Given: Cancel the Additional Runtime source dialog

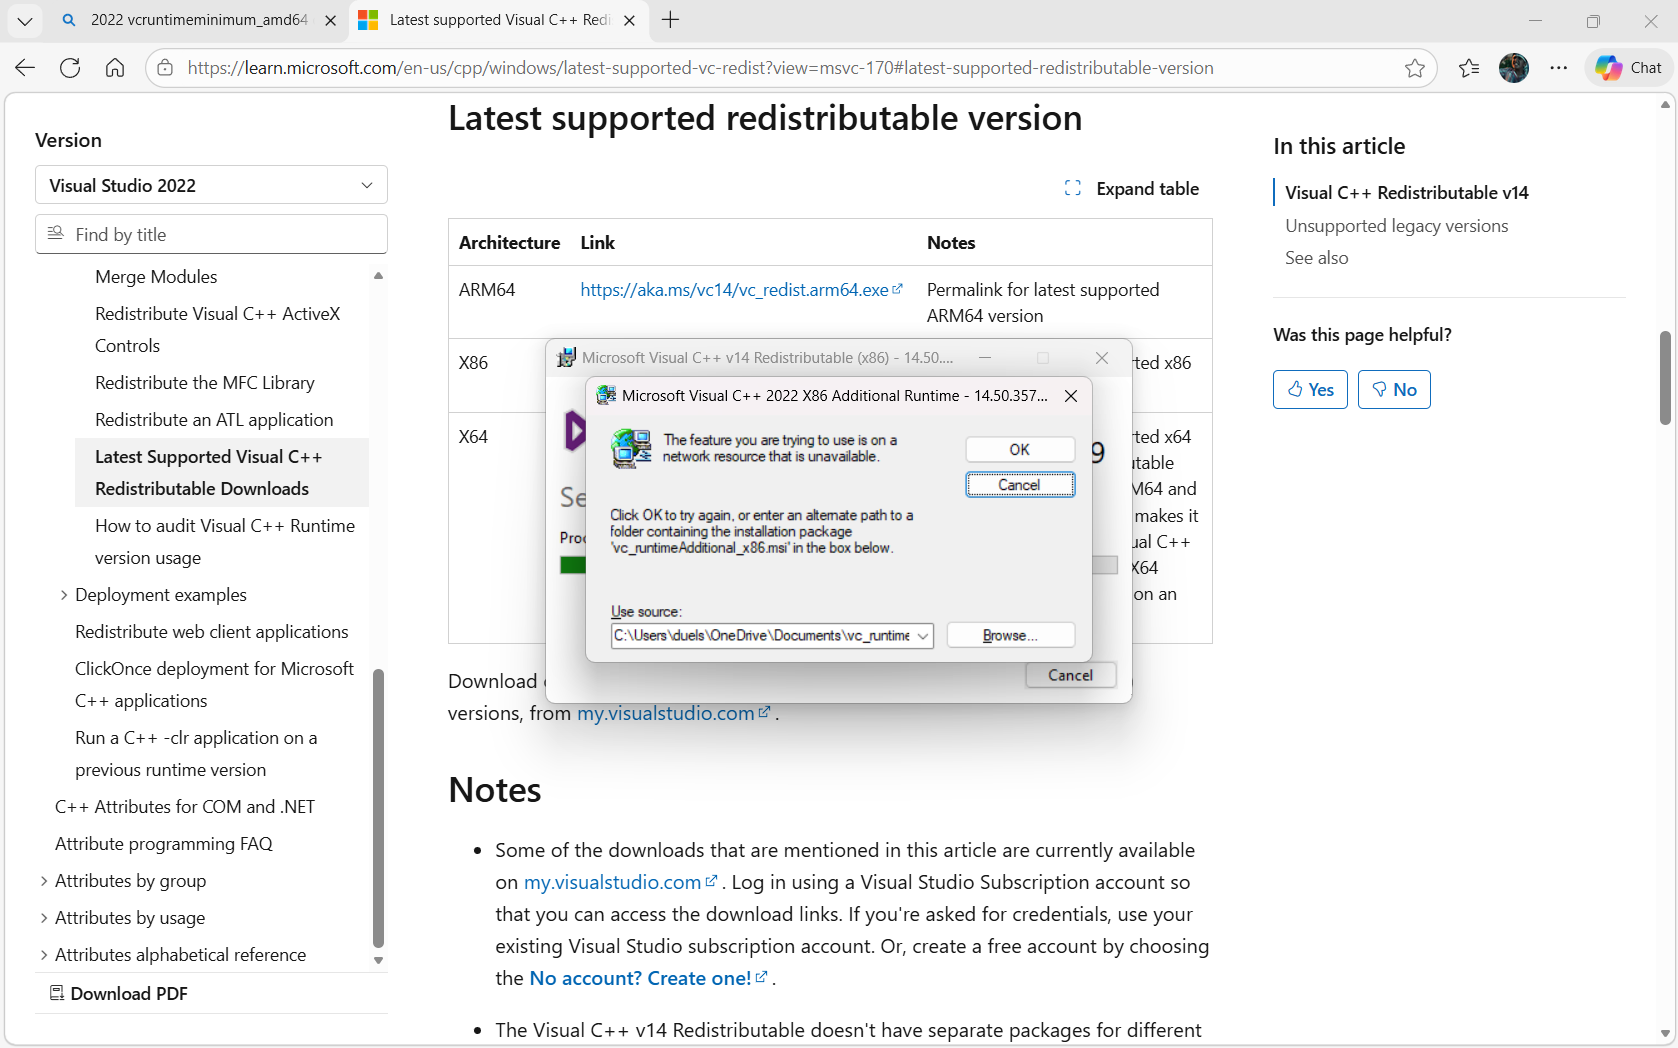Looking at the screenshot, I should coord(1020,485).
